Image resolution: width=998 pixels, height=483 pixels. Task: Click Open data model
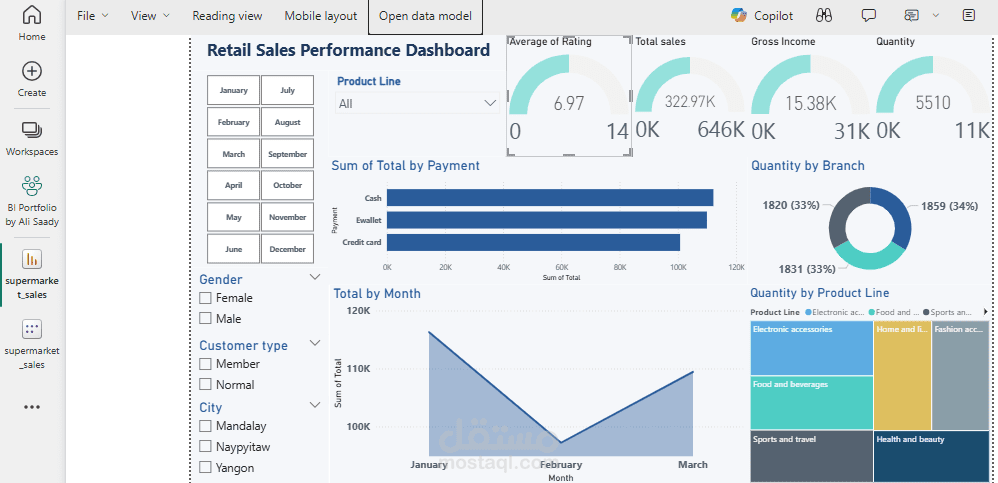(x=425, y=16)
